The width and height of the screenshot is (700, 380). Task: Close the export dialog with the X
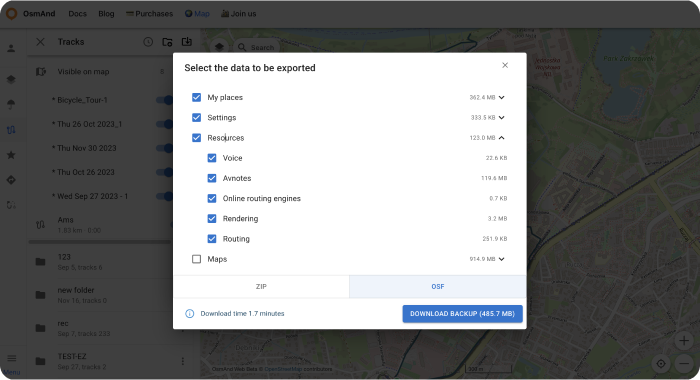click(505, 65)
